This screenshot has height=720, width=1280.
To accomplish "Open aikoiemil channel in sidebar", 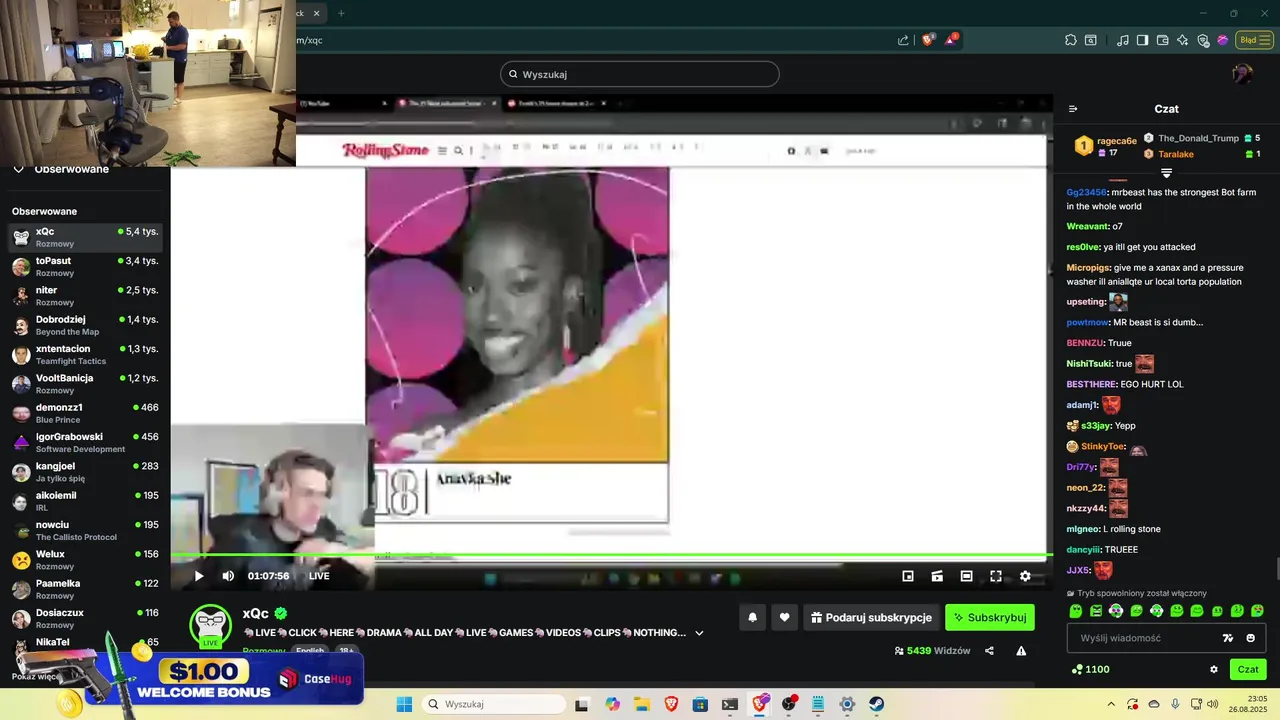I will 85,501.
